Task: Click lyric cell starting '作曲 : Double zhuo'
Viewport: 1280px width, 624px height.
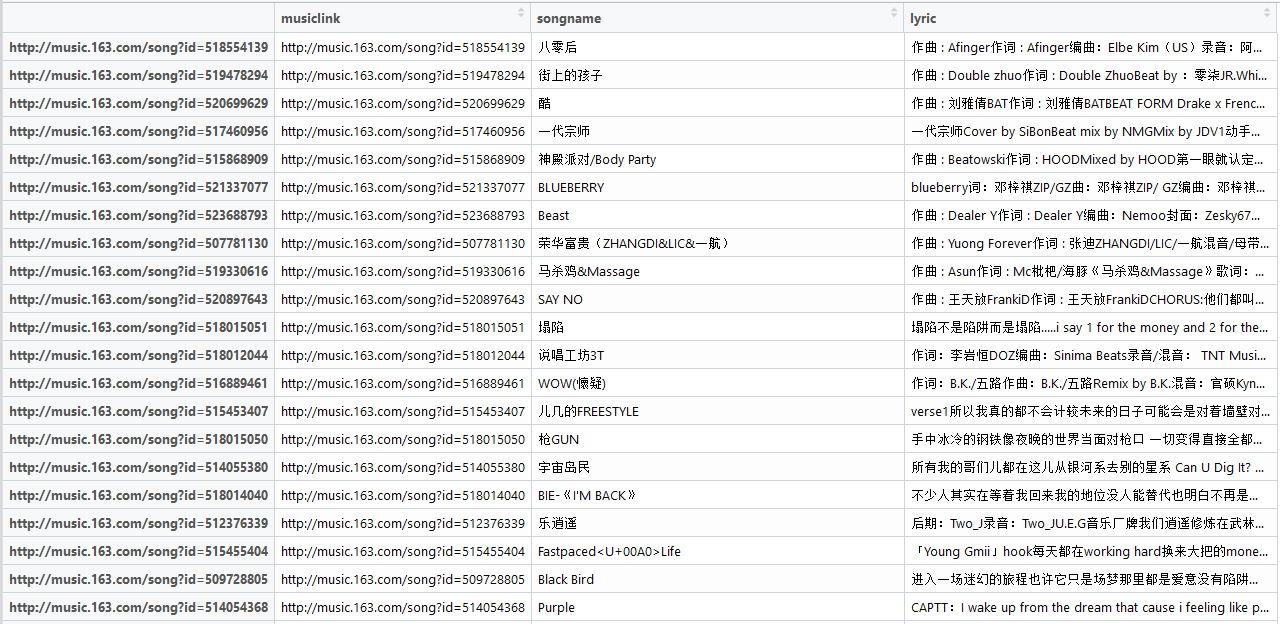Action: 1091,75
